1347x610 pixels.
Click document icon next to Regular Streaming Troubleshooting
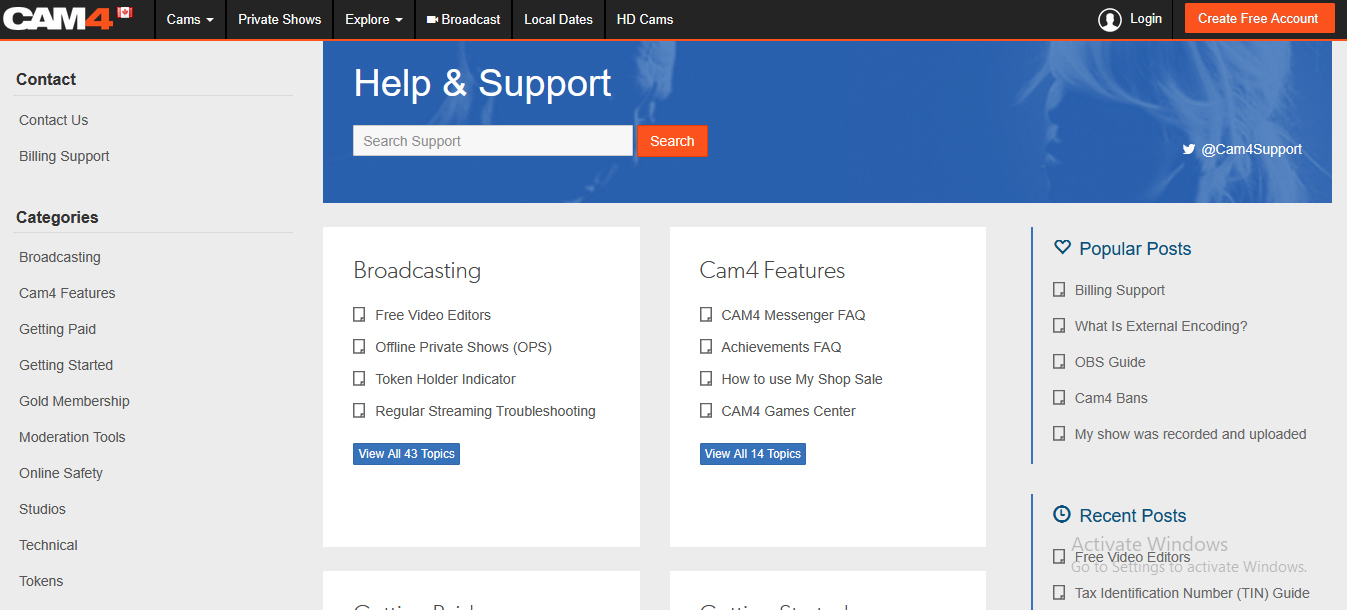click(359, 411)
